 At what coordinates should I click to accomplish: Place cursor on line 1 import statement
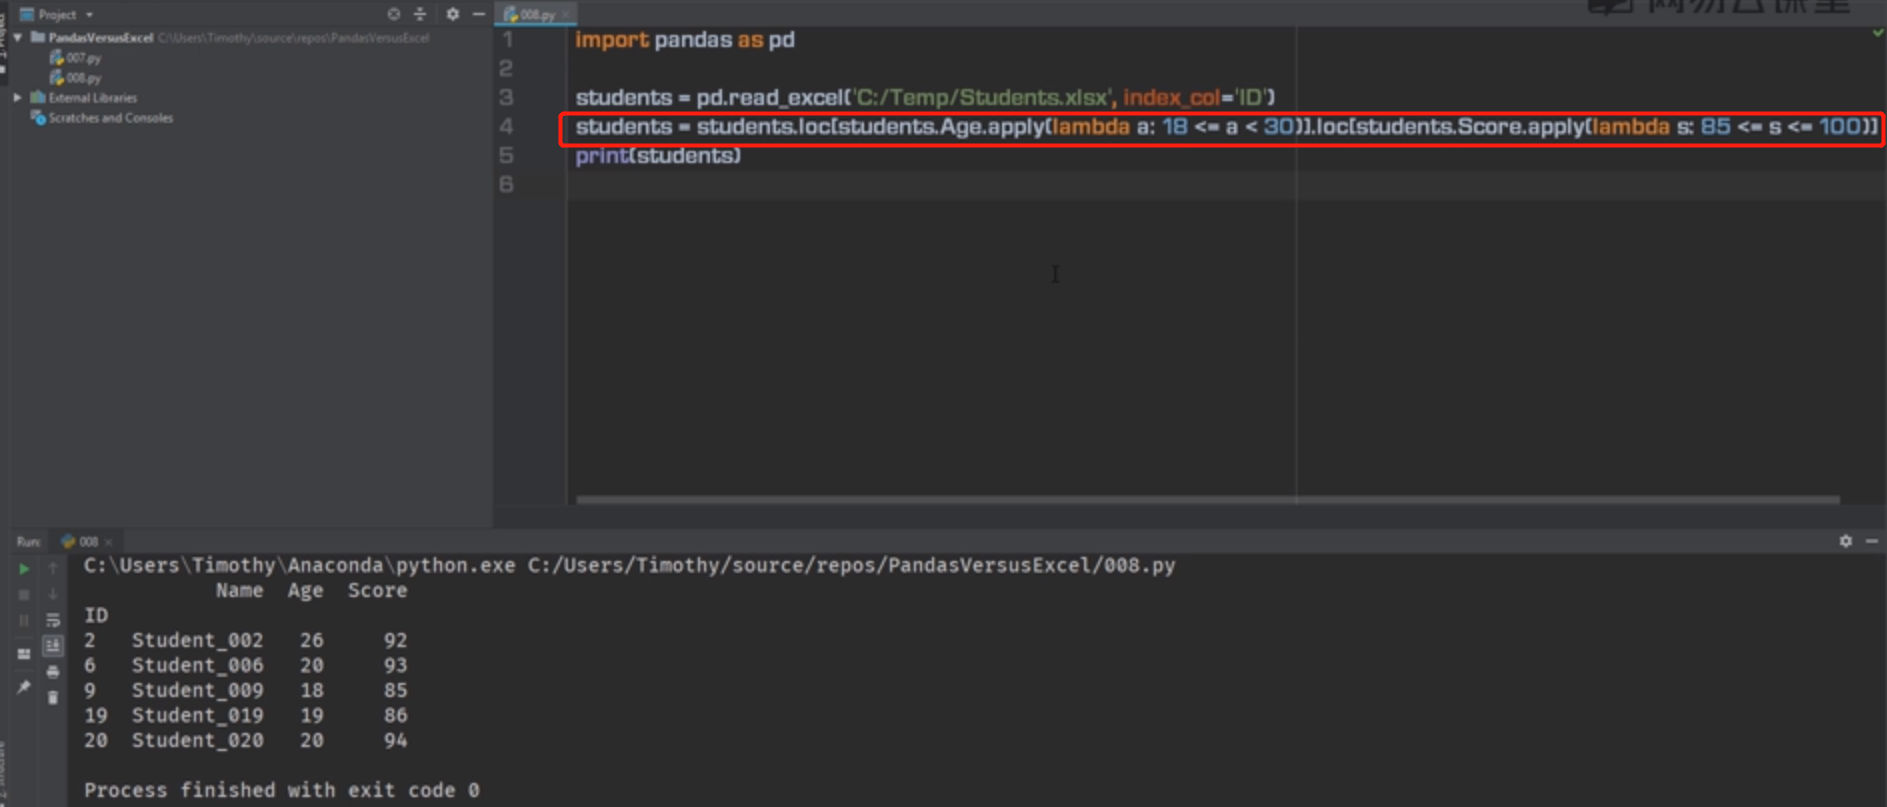tap(685, 40)
